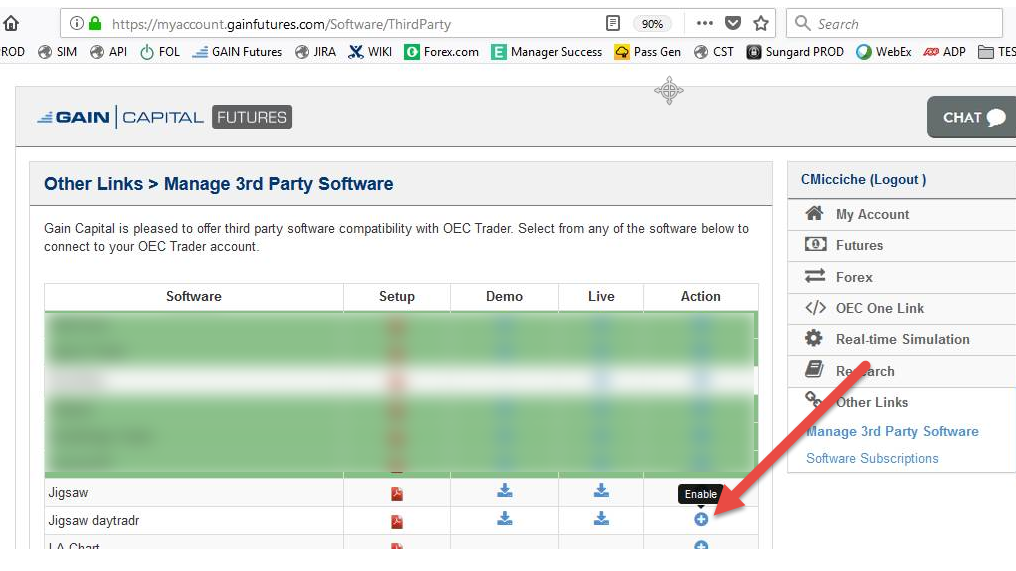Click the Action column header
Screen dimensions: 1016x571
pyautogui.click(x=700, y=296)
